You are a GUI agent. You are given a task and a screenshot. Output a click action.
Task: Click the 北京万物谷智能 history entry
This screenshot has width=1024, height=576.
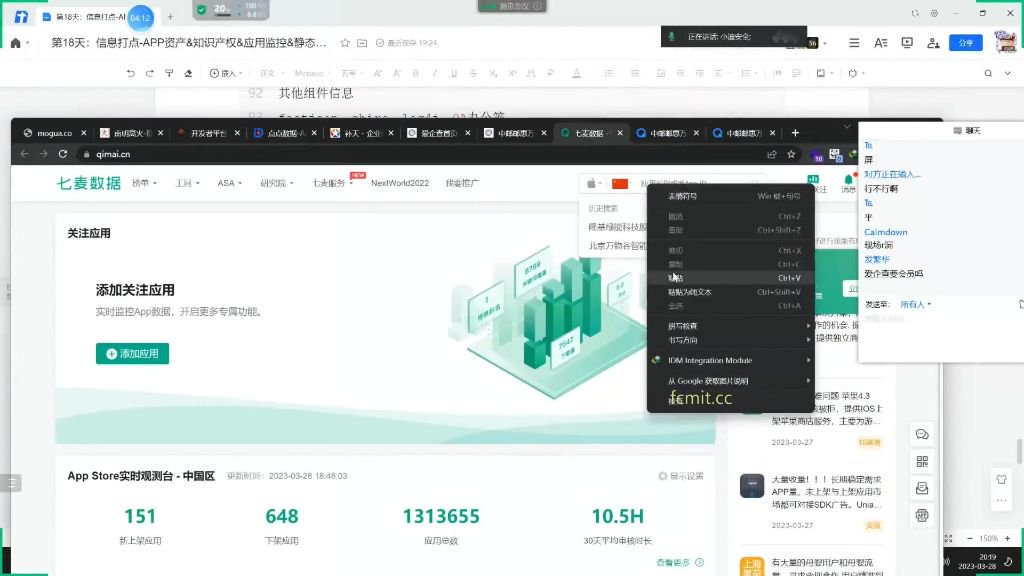click(616, 246)
